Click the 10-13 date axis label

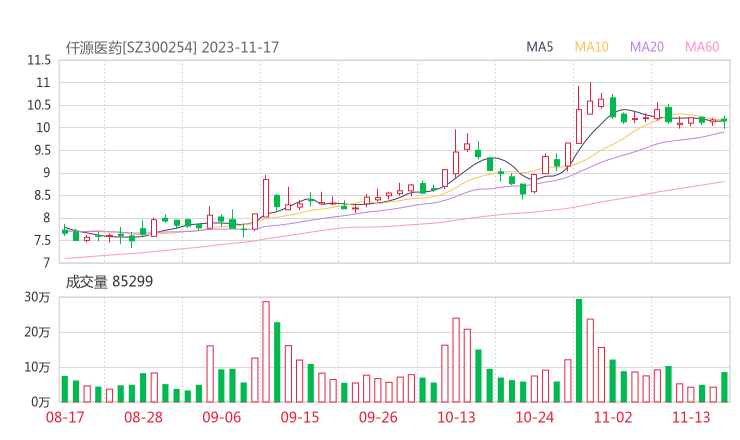(456, 417)
